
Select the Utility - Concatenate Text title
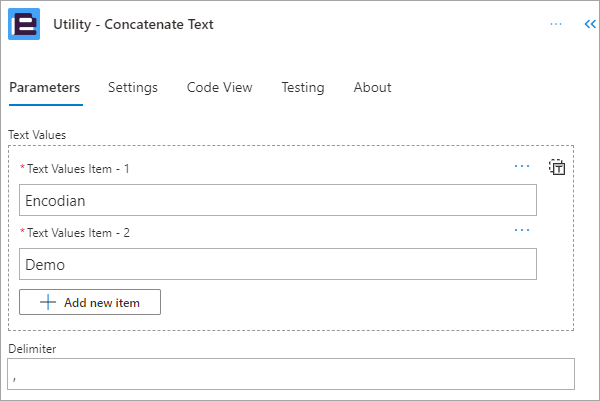pos(133,24)
